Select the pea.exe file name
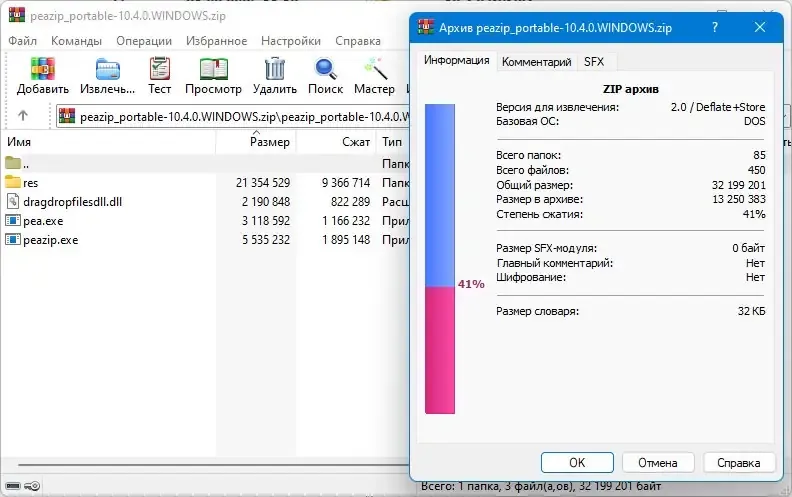This screenshot has height=497, width=792. pyautogui.click(x=43, y=221)
